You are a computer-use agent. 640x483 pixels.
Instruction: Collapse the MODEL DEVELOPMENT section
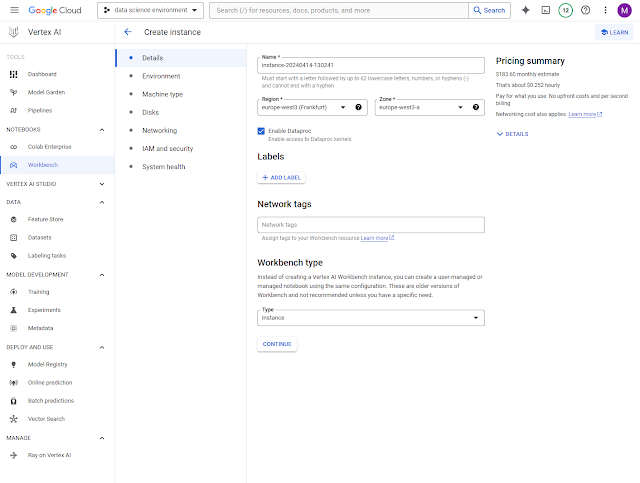click(x=102, y=275)
